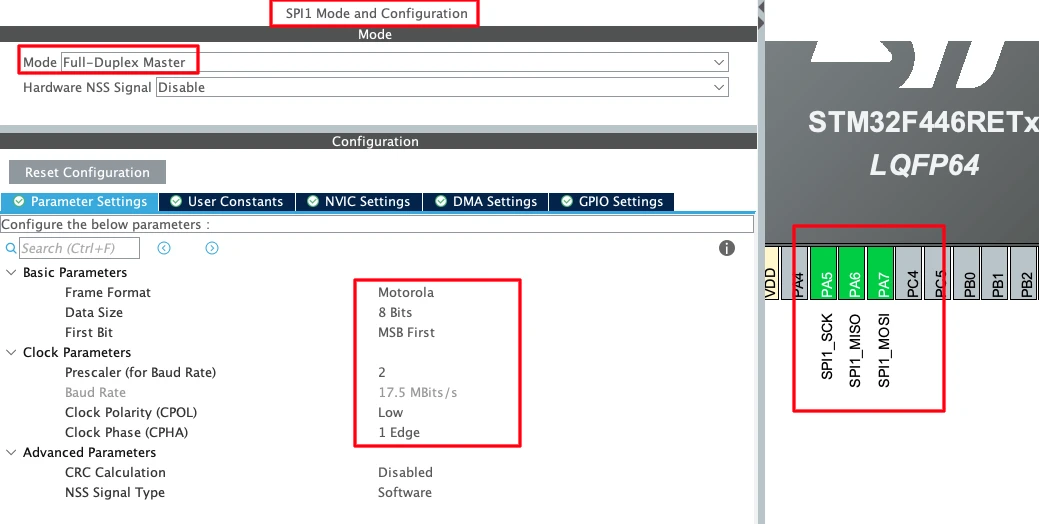Click the gray PC4 pin
The image size is (1039, 524).
click(909, 272)
